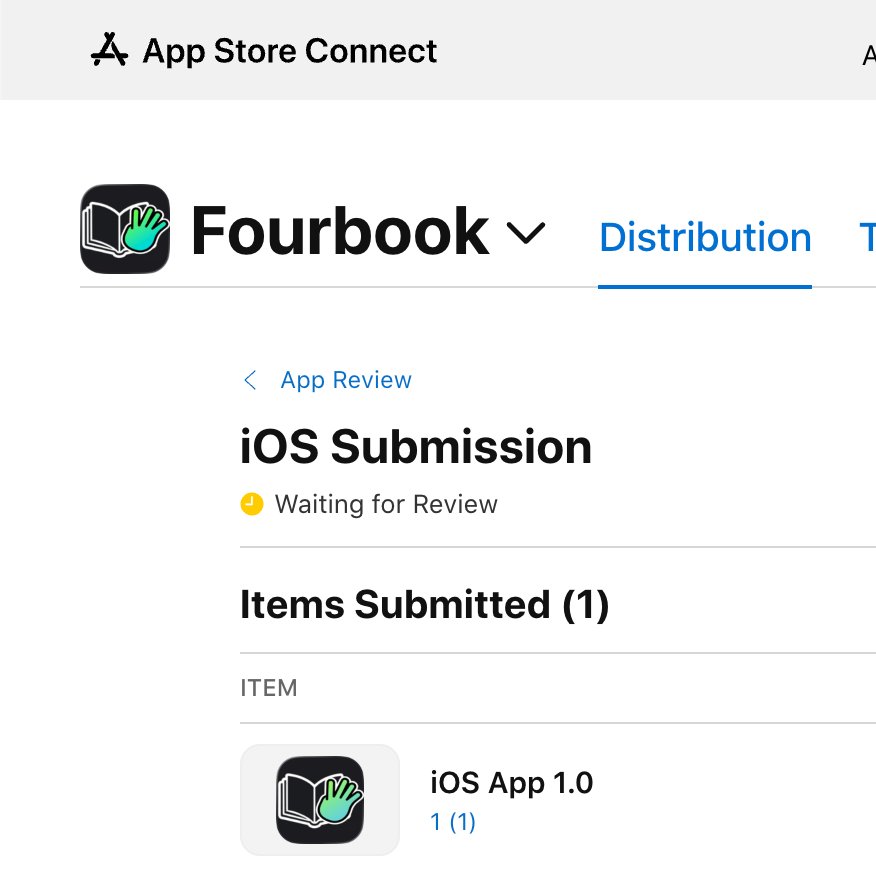Click the Fourbook app icon in header
Viewport: 876px width, 876px height.
tap(125, 228)
